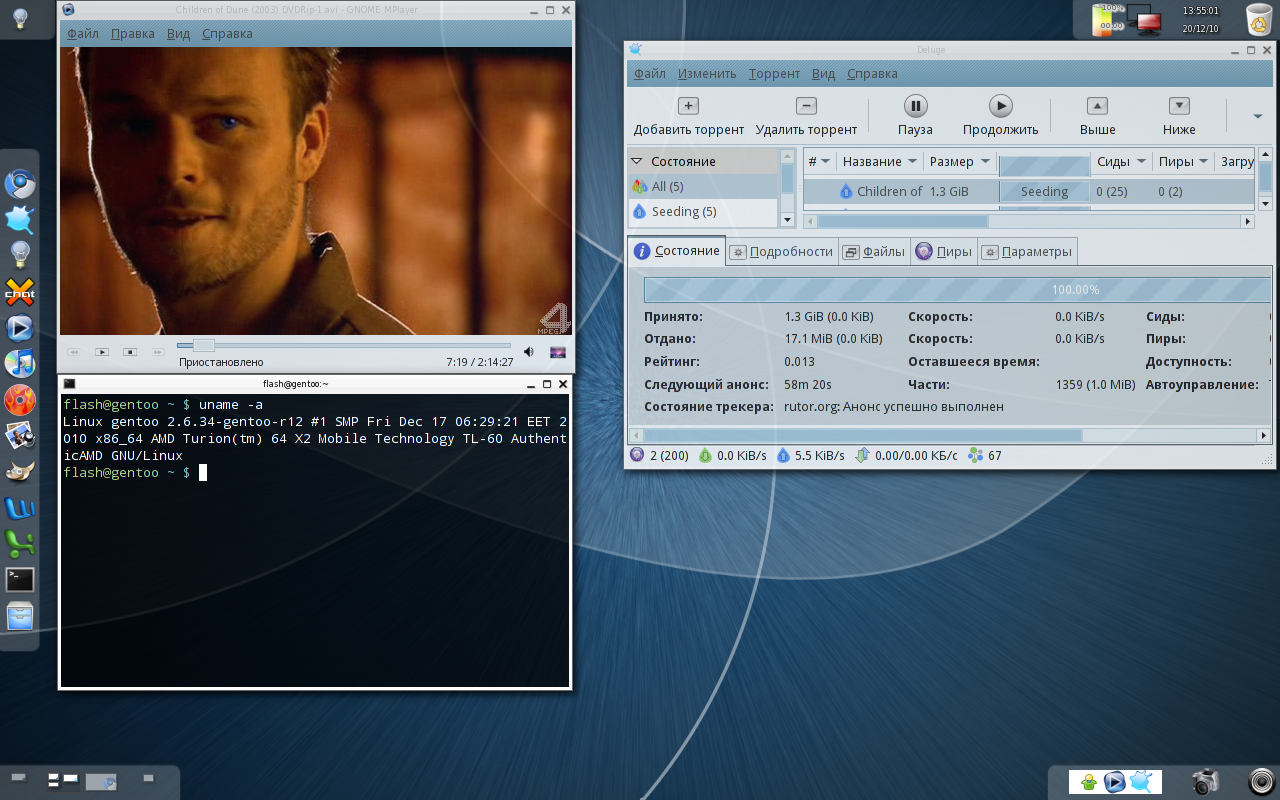Click the 100.00% torrent progress bar
The width and height of the screenshot is (1280, 800).
[956, 290]
